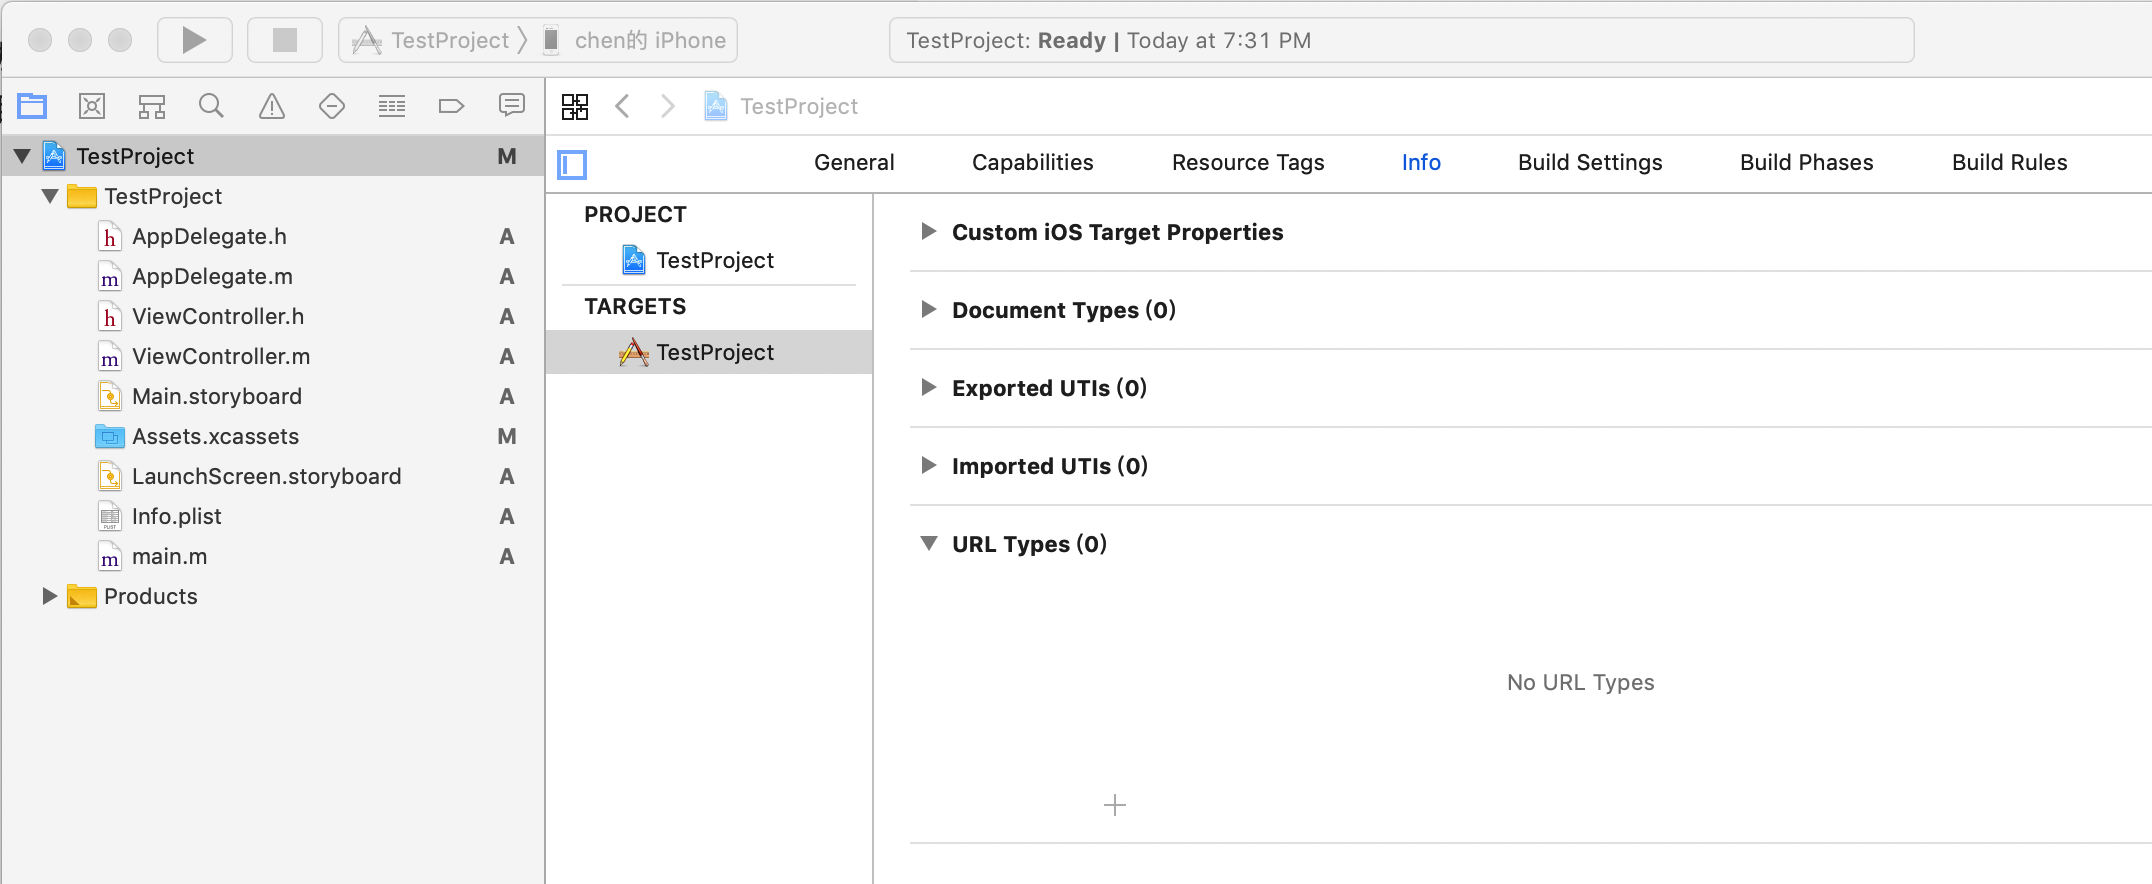Viewport: 2152px width, 884px height.
Task: Open the Capabilities tab
Action: pyautogui.click(x=1032, y=162)
